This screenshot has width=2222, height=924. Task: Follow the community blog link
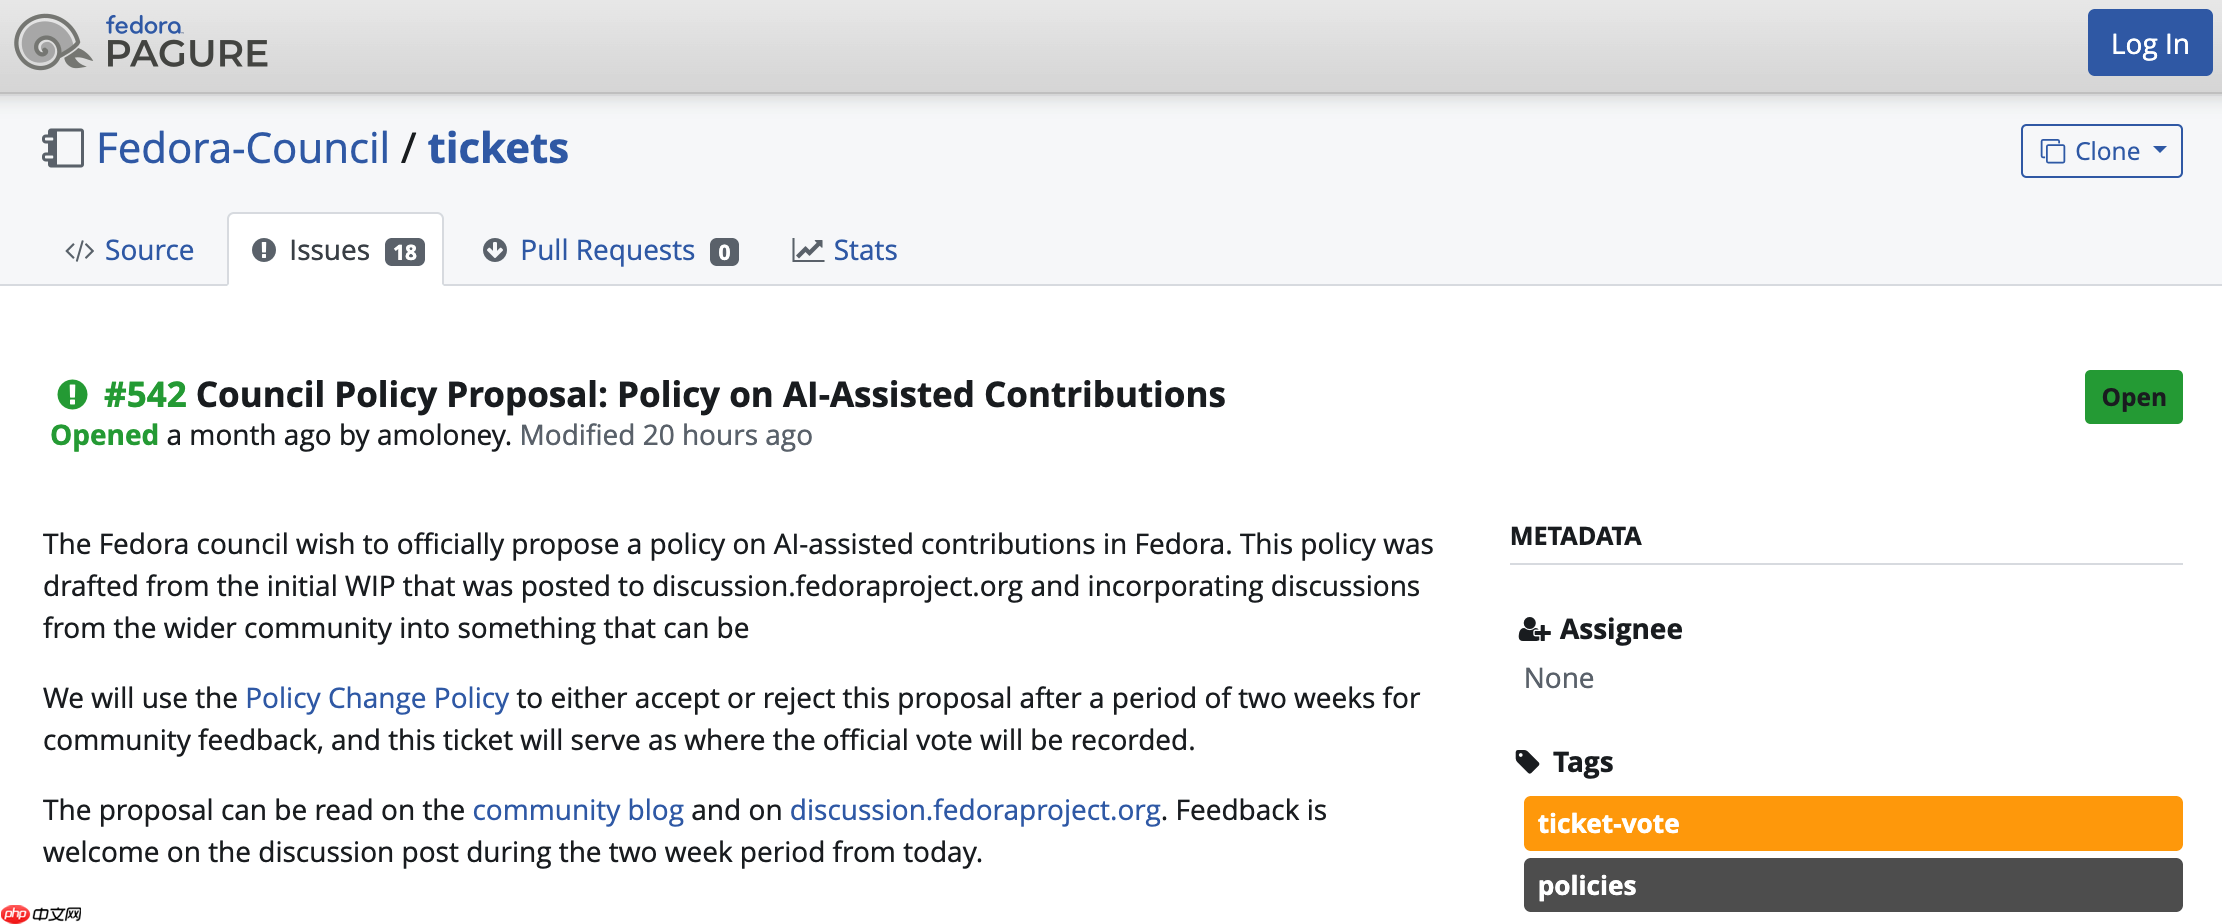coord(578,810)
